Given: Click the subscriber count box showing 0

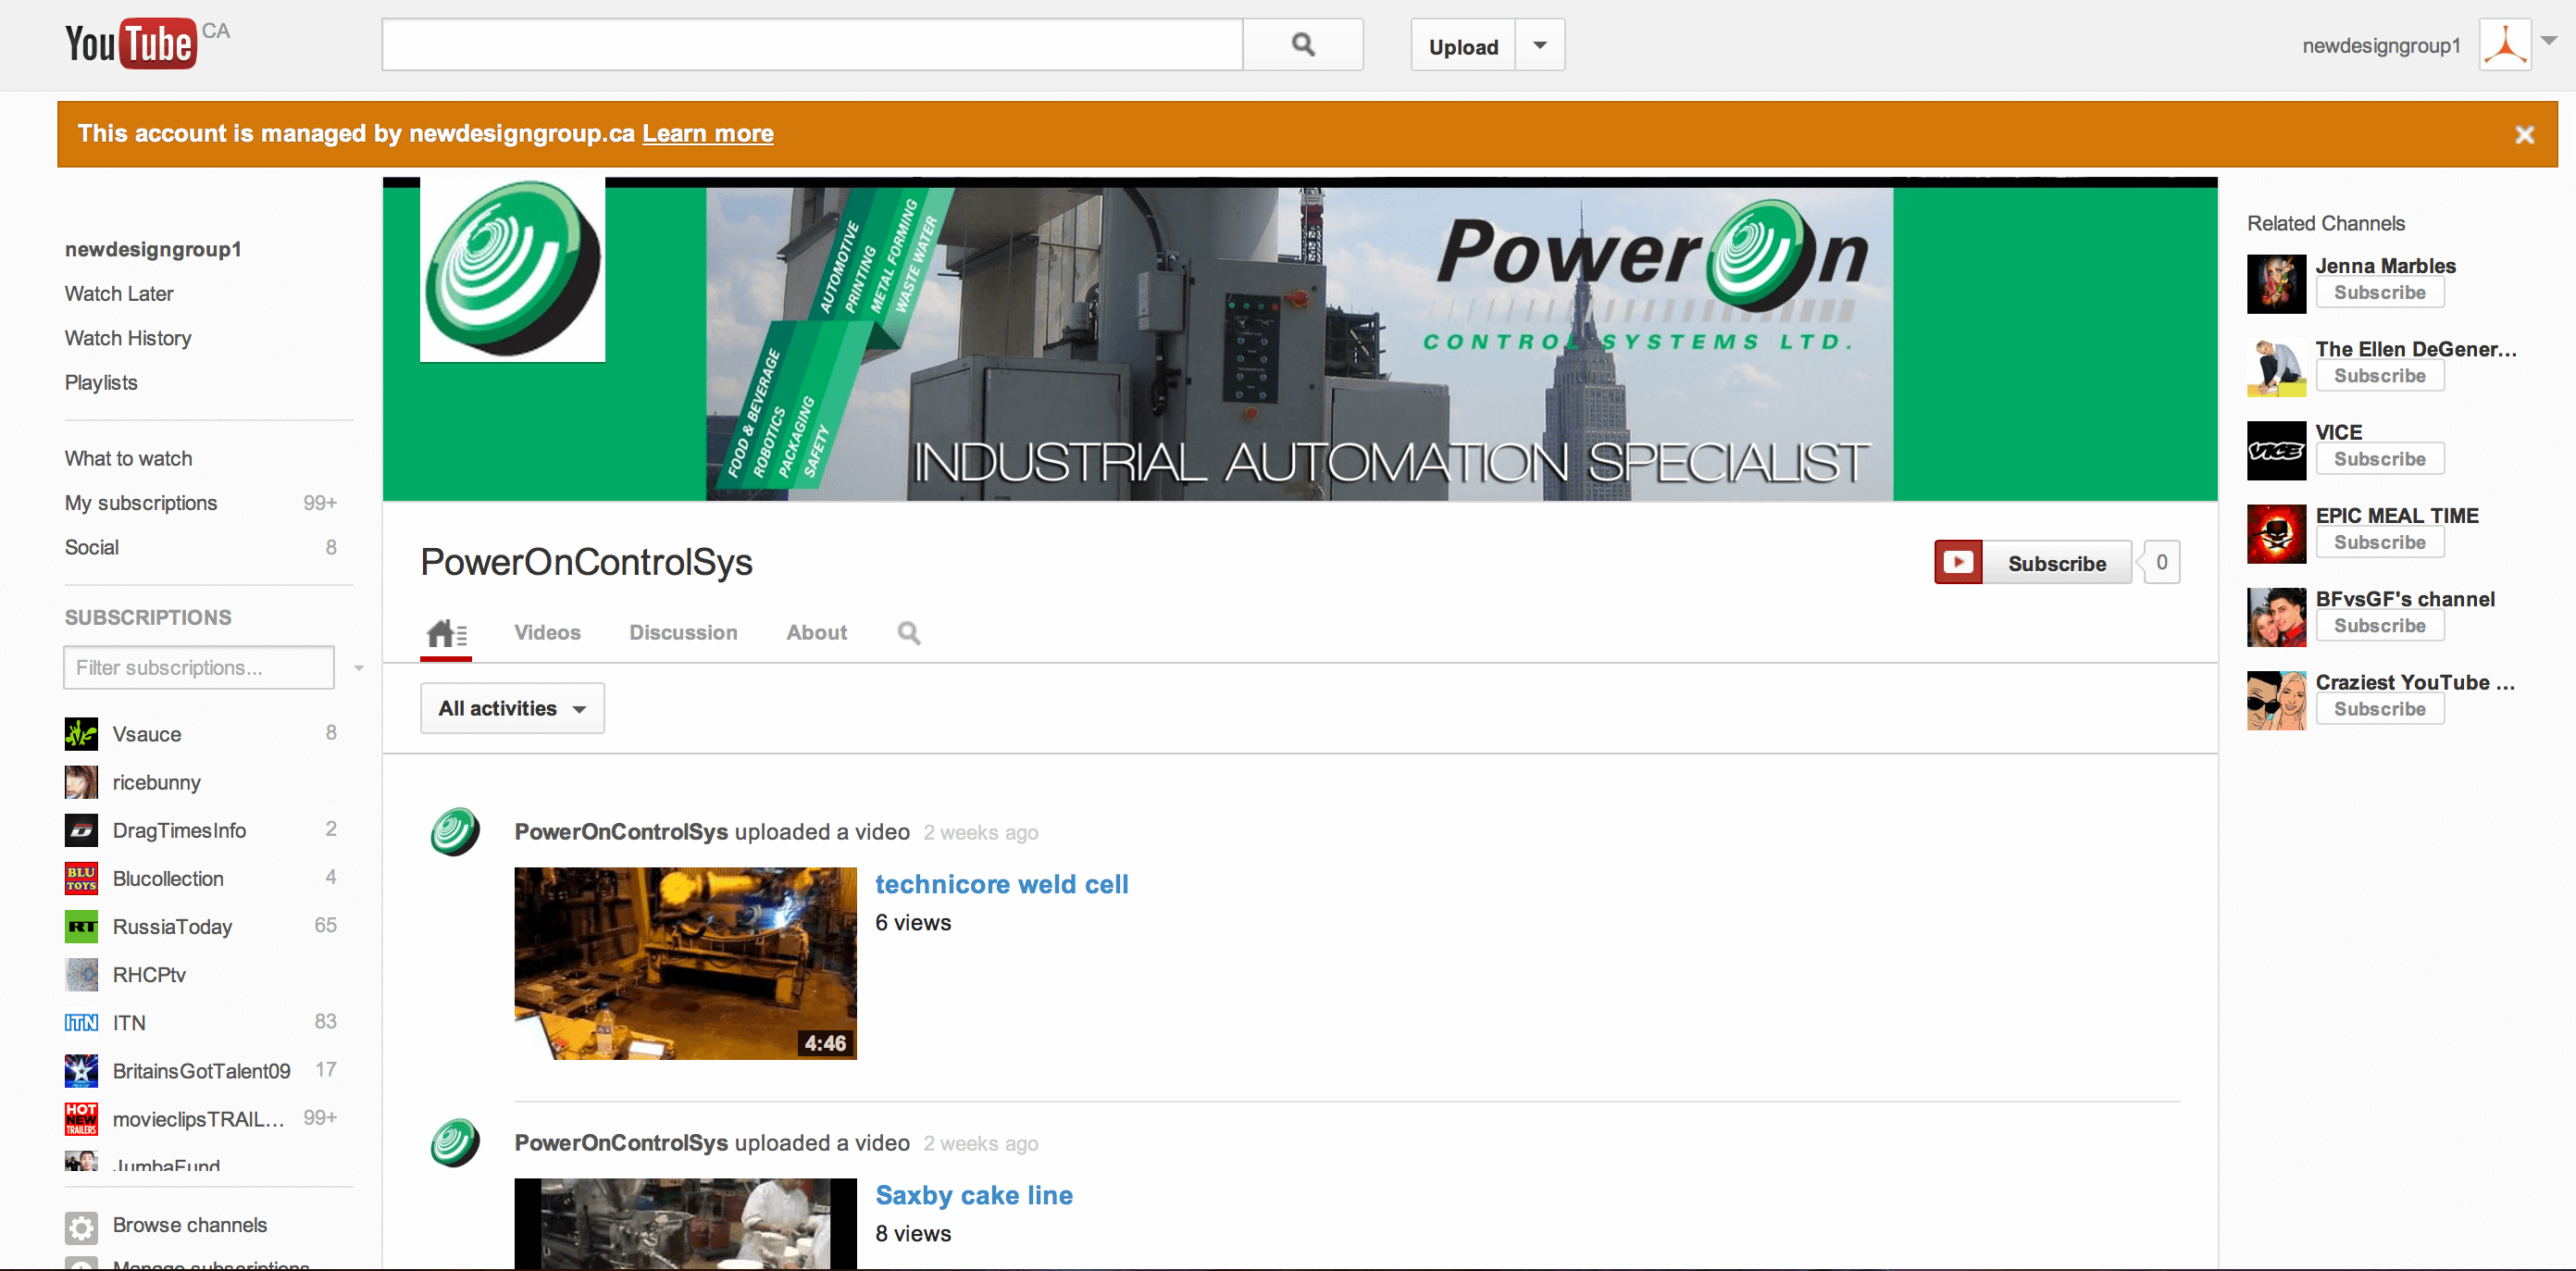Looking at the screenshot, I should coord(2161,563).
